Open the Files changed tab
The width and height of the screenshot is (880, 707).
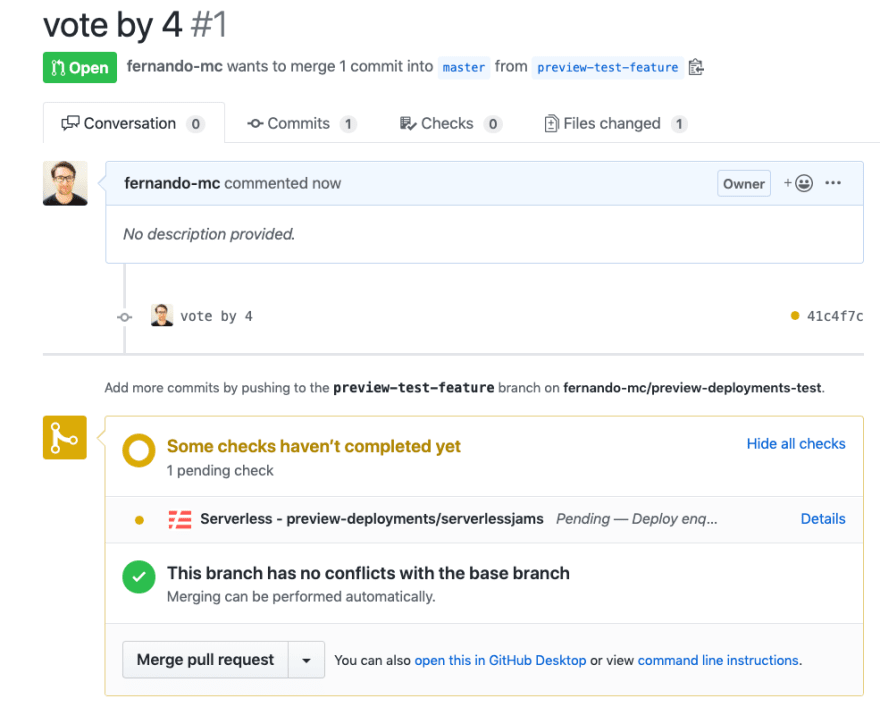click(615, 123)
